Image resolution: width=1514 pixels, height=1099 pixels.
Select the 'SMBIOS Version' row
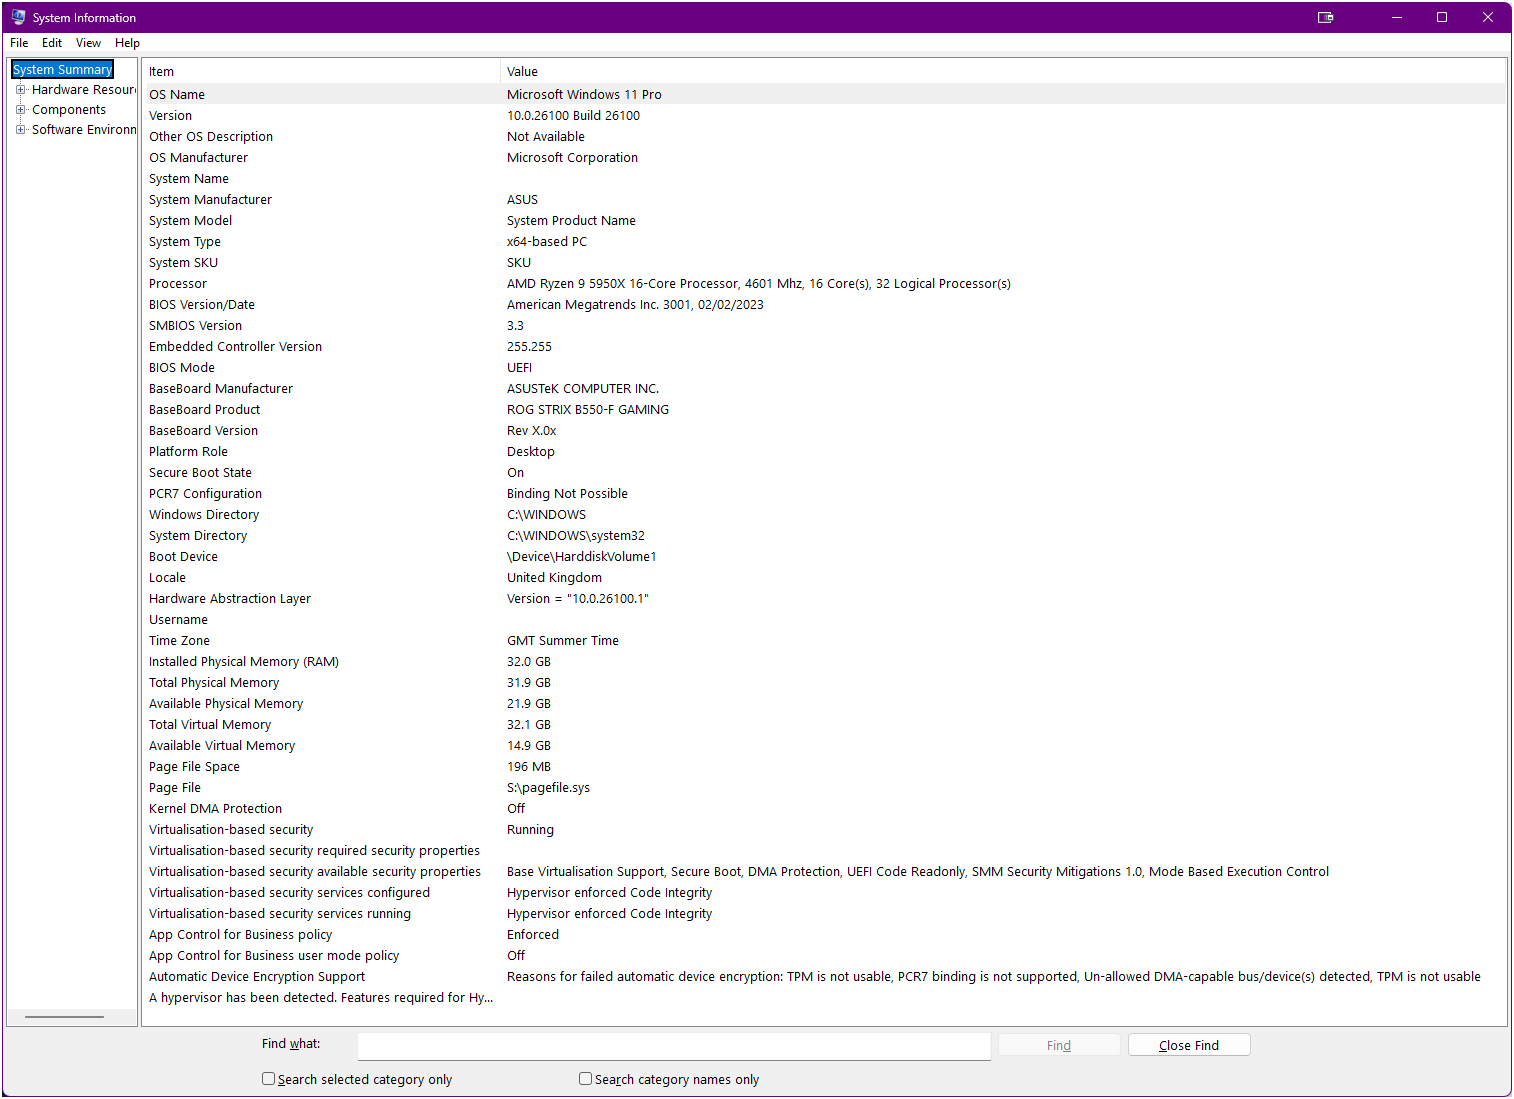[x=824, y=325]
